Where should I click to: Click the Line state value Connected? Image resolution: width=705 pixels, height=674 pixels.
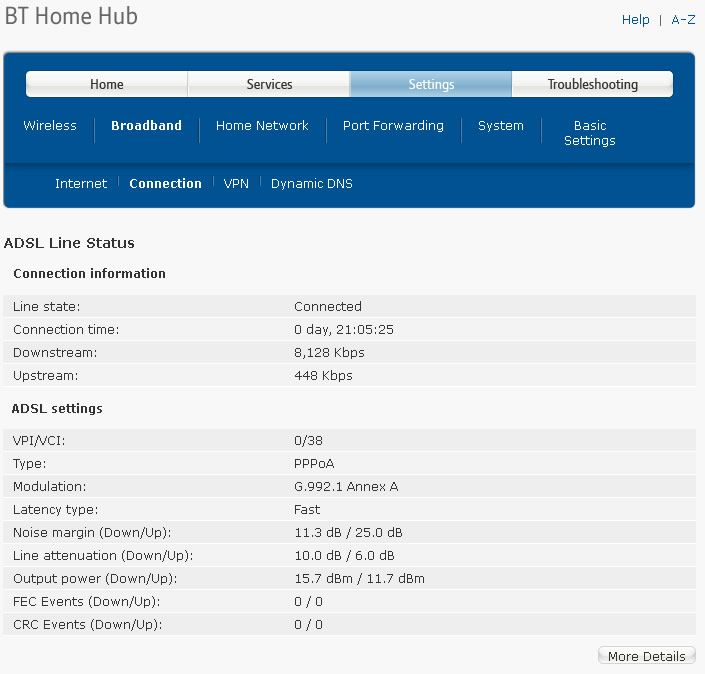click(x=328, y=307)
